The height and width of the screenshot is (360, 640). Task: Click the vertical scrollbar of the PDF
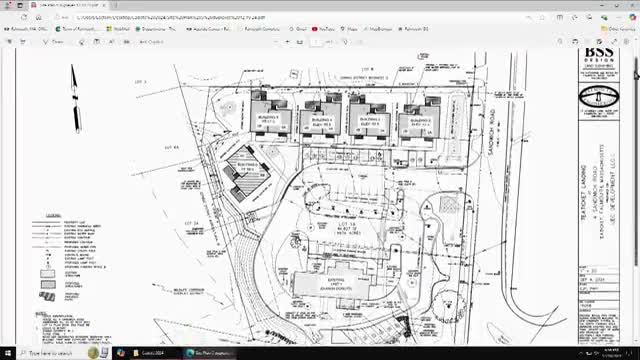(636, 163)
